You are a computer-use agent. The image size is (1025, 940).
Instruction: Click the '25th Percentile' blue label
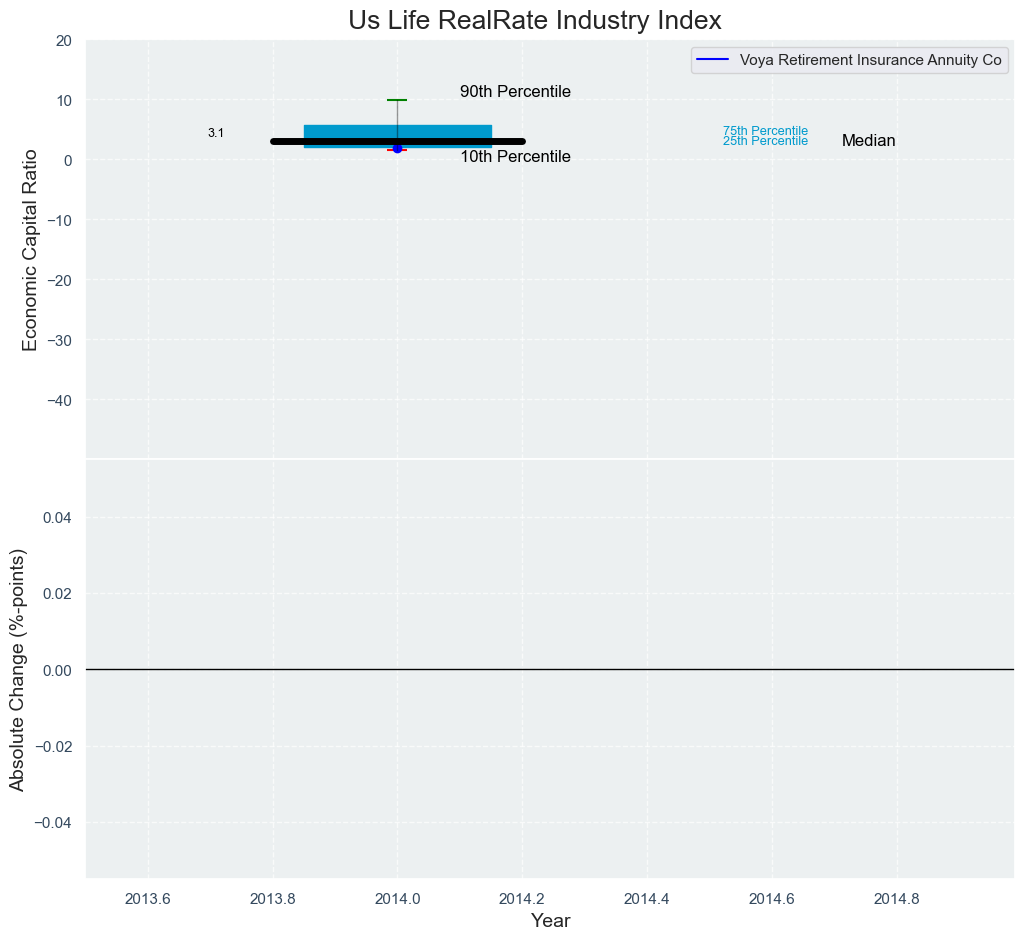point(765,142)
